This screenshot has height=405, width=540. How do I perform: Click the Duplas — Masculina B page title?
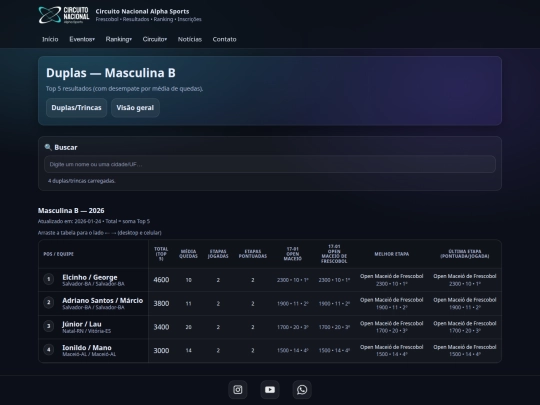tap(111, 73)
